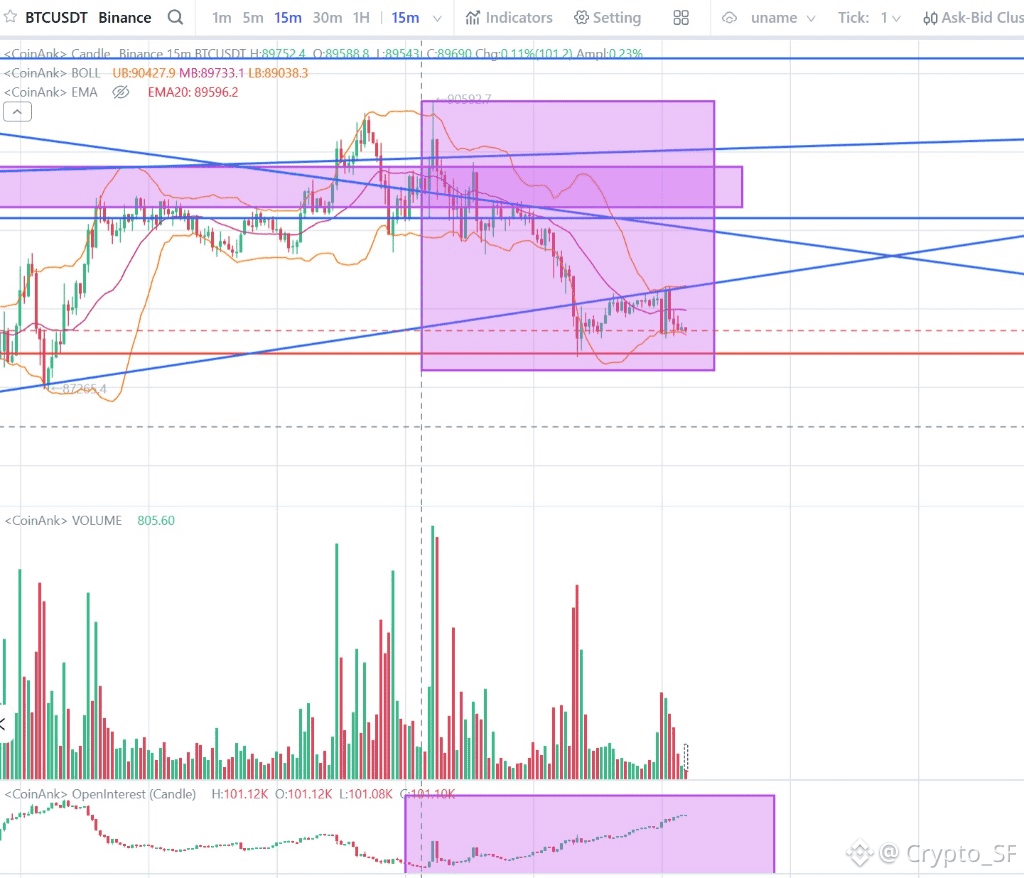Open the symbol search magnifier
This screenshot has height=878, width=1024.
point(175,17)
